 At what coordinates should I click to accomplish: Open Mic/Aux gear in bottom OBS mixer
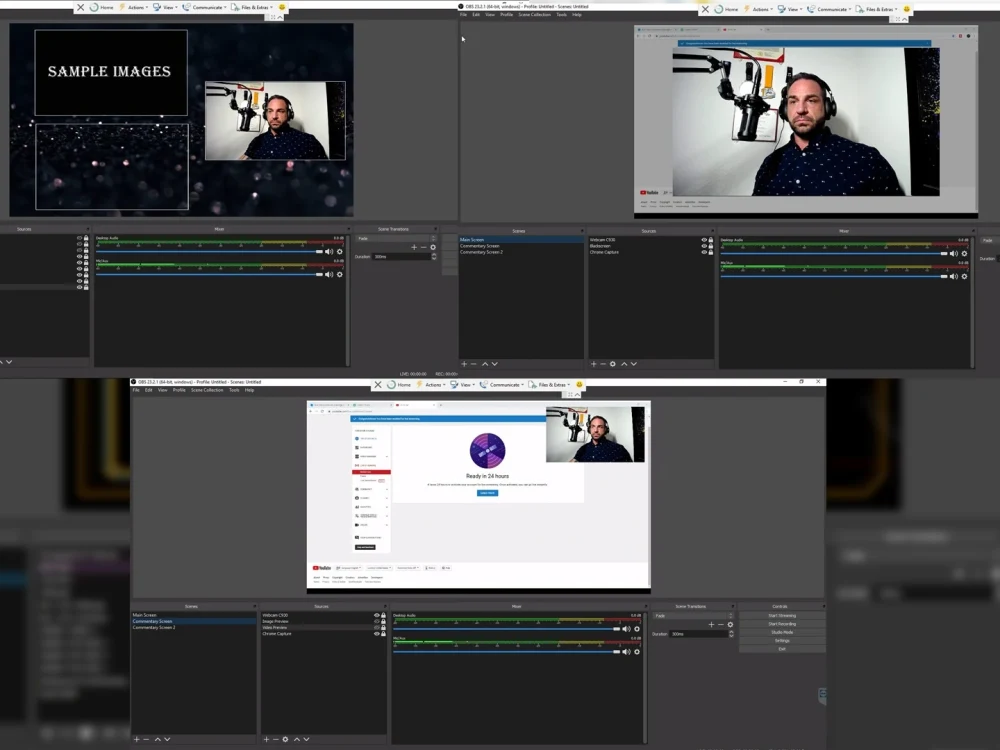(x=636, y=652)
